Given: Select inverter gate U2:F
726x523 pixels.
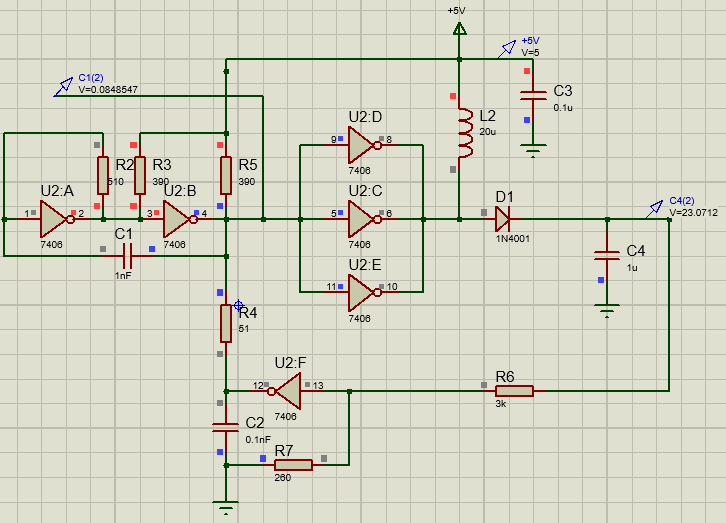Looking at the screenshot, I should pos(285,392).
